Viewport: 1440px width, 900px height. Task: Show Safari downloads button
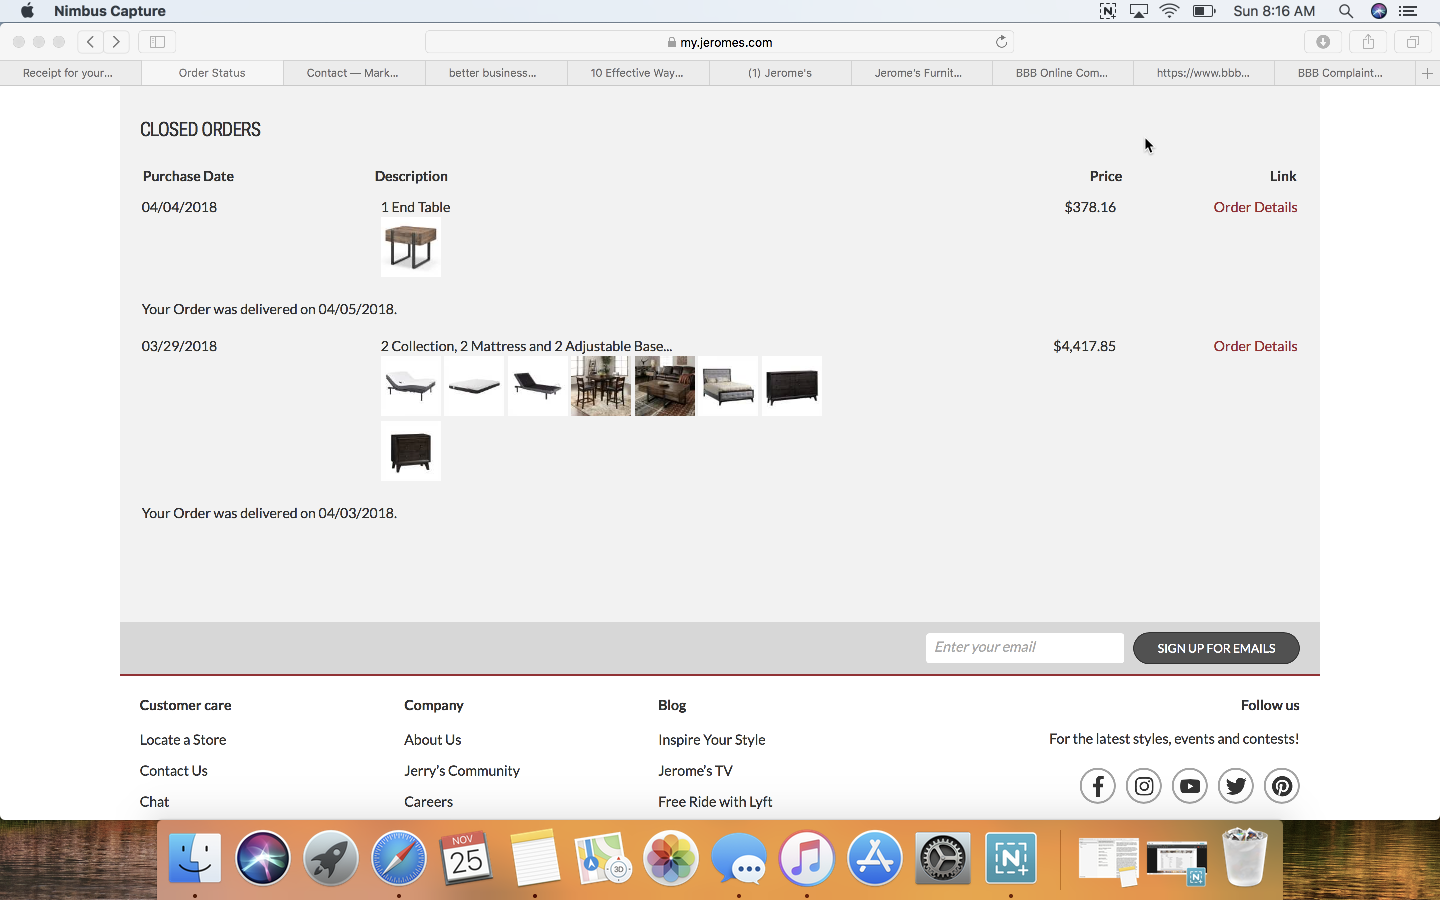tap(1323, 42)
